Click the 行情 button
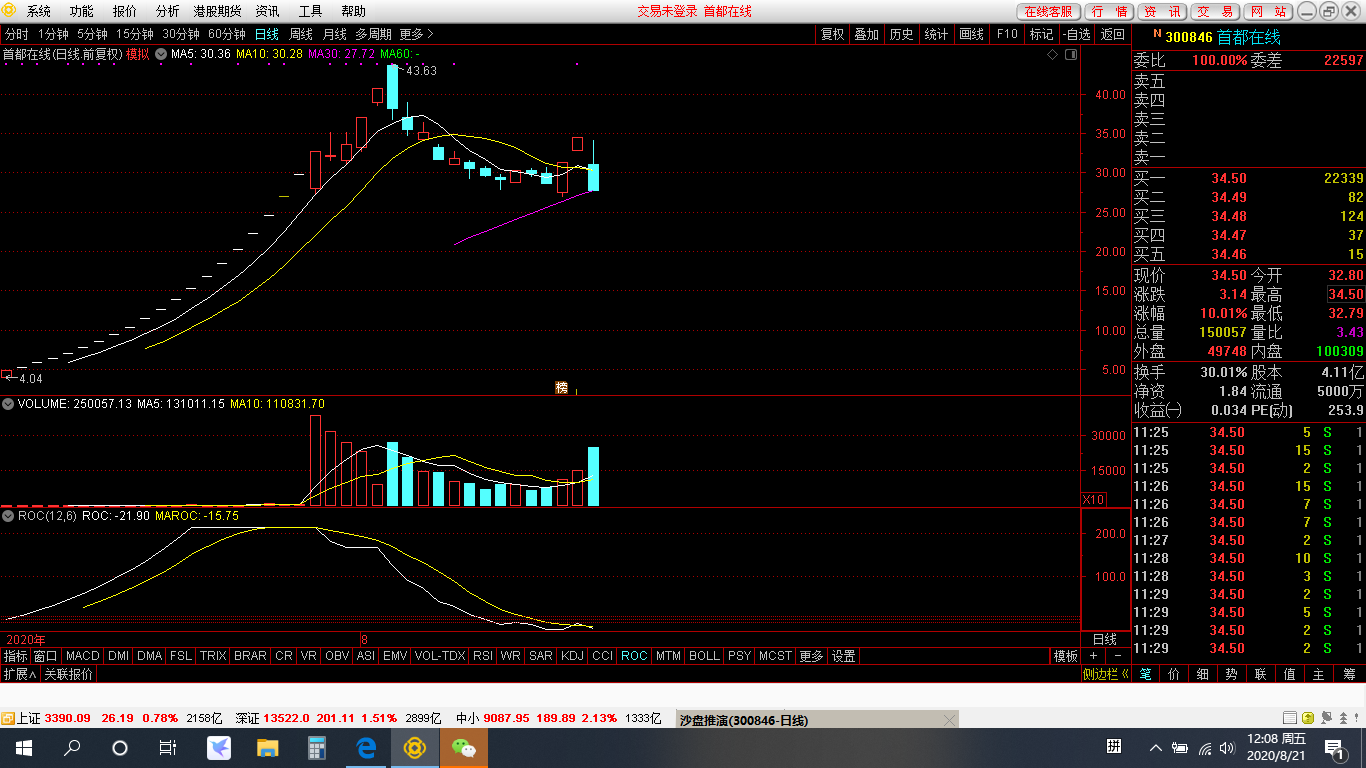This screenshot has width=1366, height=768. (1108, 12)
